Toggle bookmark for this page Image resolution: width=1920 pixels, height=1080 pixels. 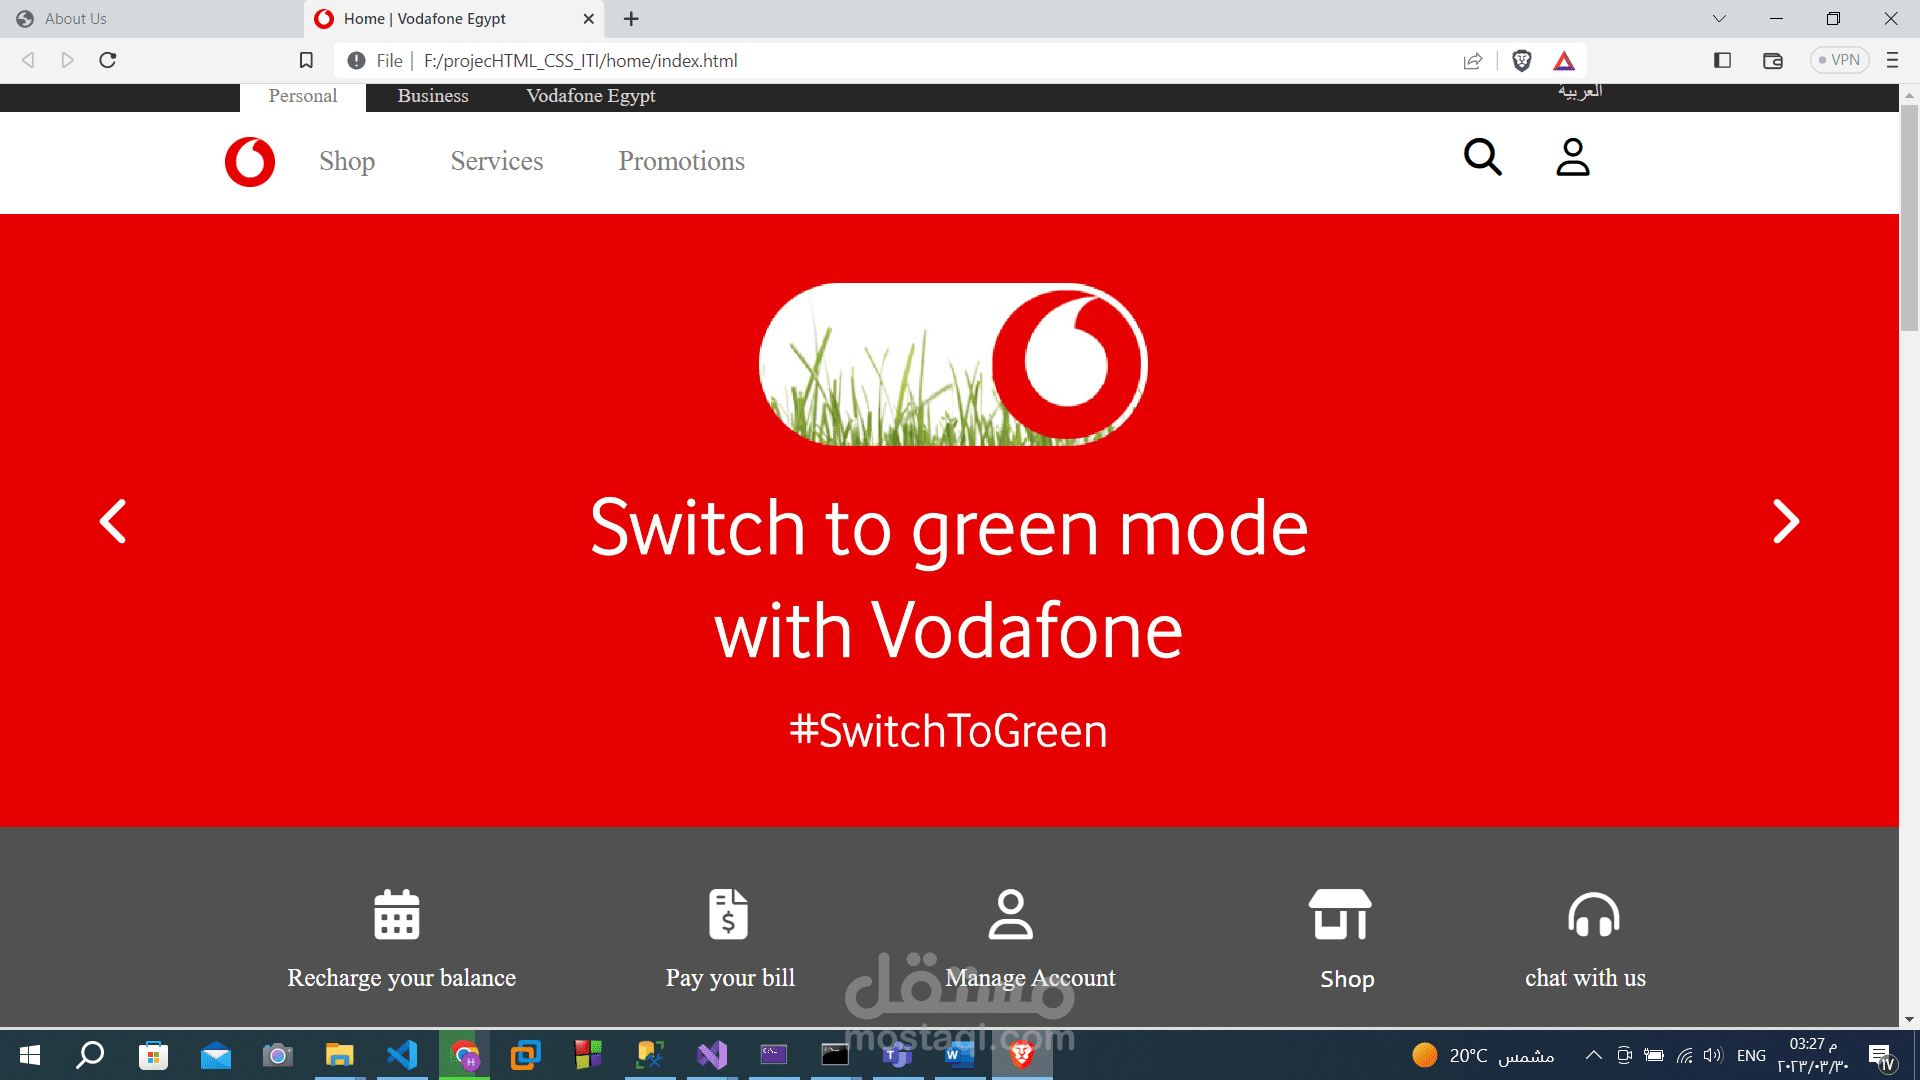(306, 61)
